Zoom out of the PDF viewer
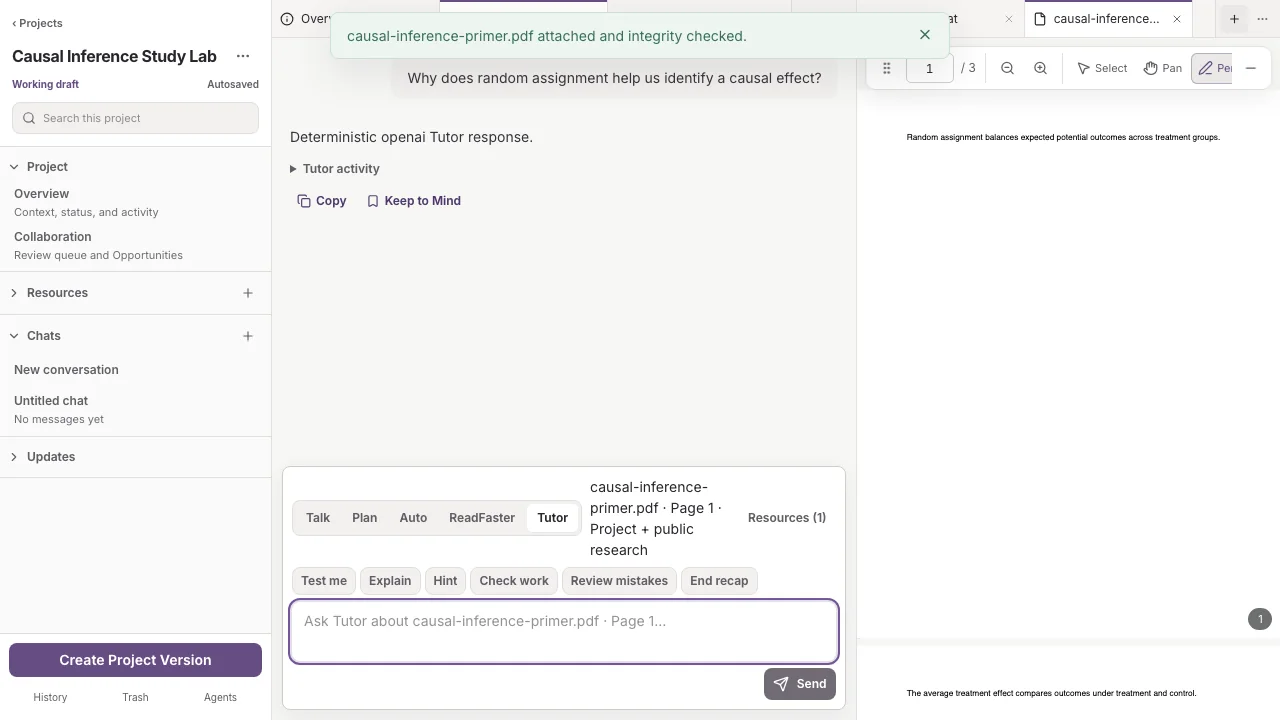Viewport: 1280px width, 720px height. coord(1007,68)
